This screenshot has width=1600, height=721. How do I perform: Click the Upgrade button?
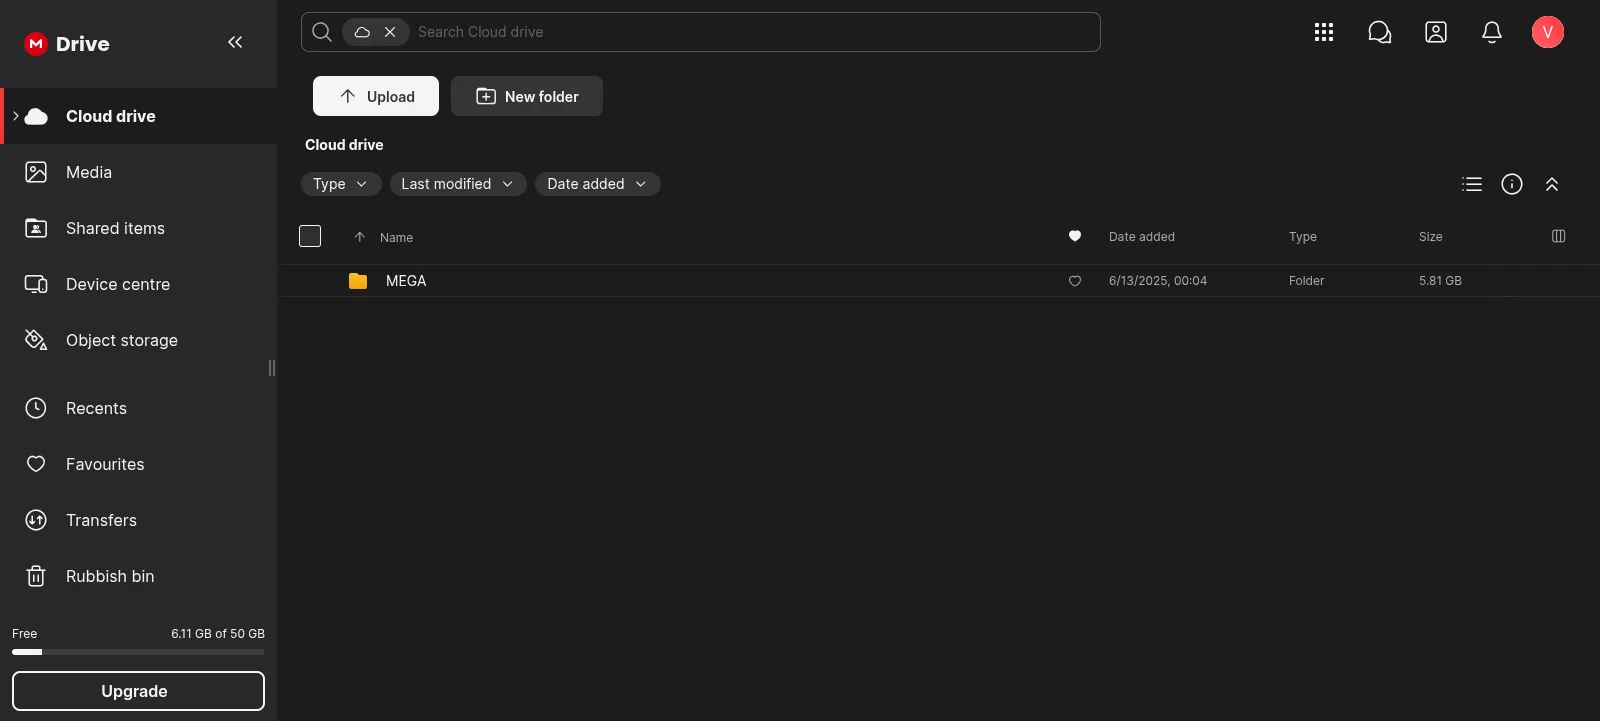138,691
